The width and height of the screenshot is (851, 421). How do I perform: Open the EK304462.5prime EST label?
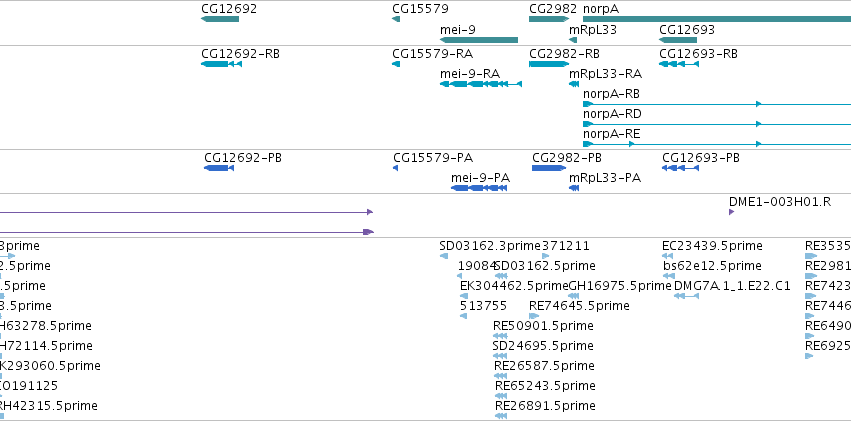(514, 286)
